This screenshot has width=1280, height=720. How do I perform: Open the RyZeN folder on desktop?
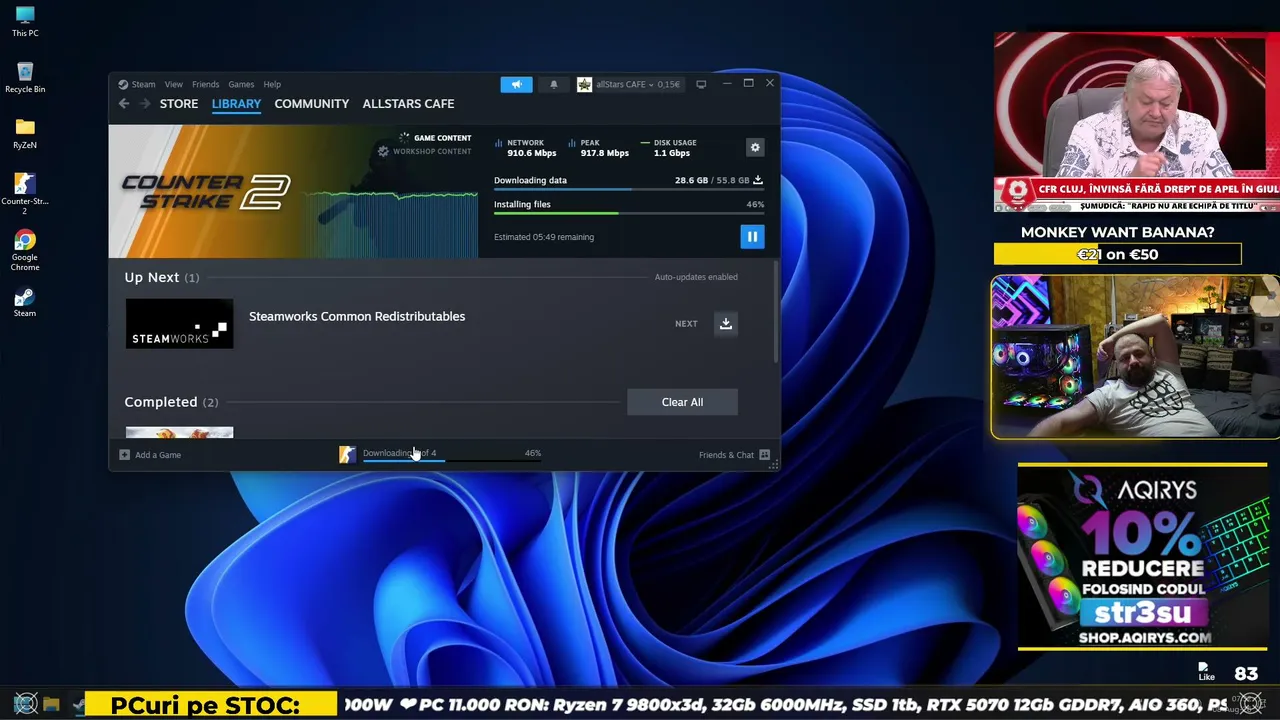(25, 133)
